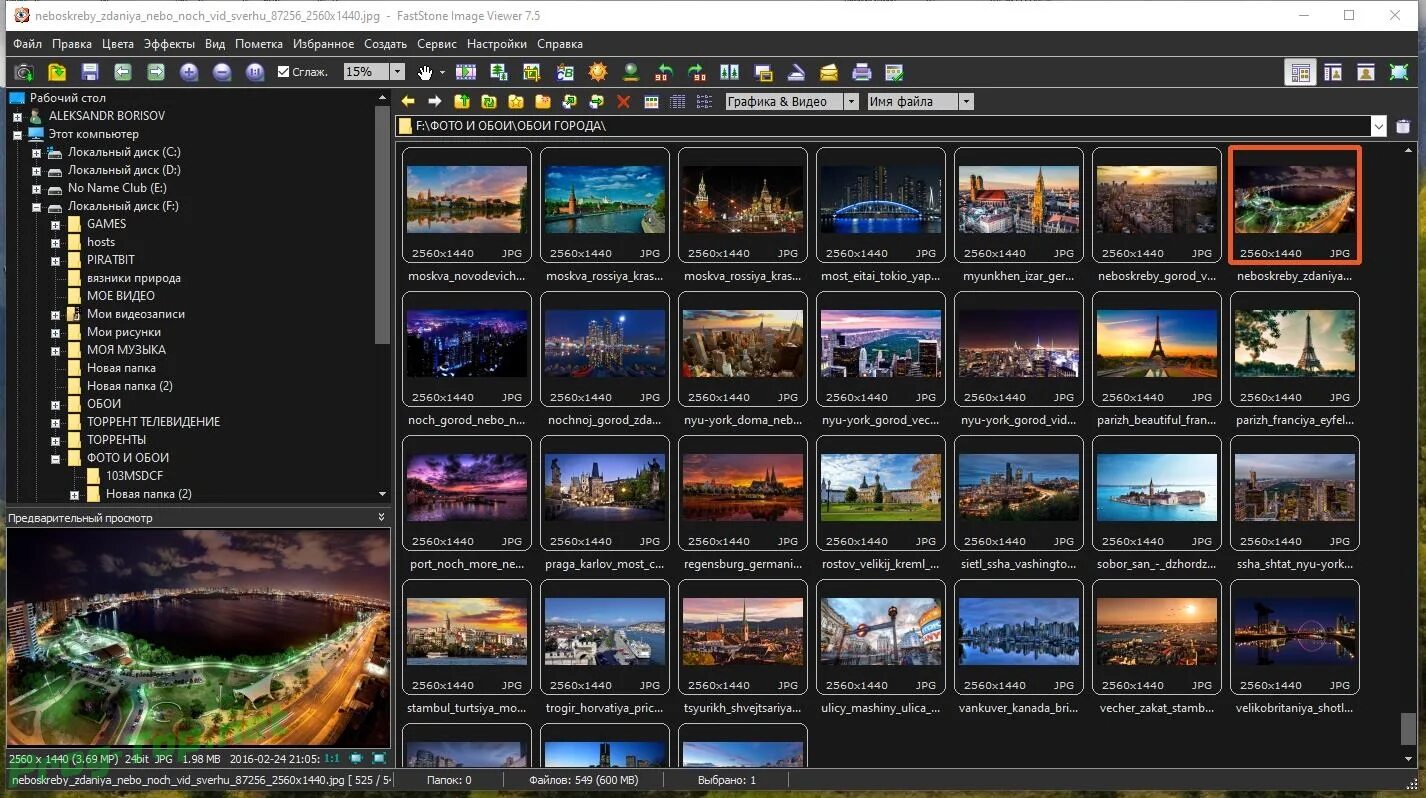The width and height of the screenshot is (1426, 798).
Task: Select ALEKSANDR BORISOV user folder
Action: (x=107, y=116)
